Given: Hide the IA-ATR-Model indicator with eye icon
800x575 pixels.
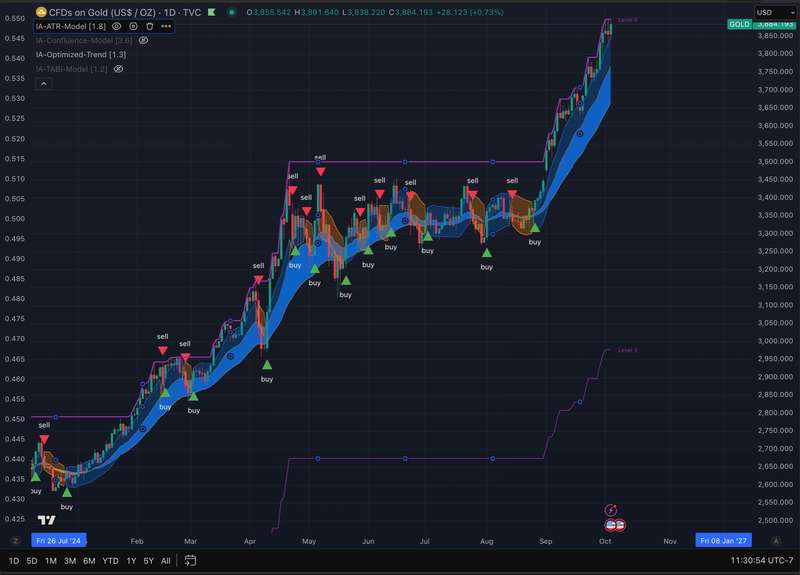Looking at the screenshot, I should (117, 26).
